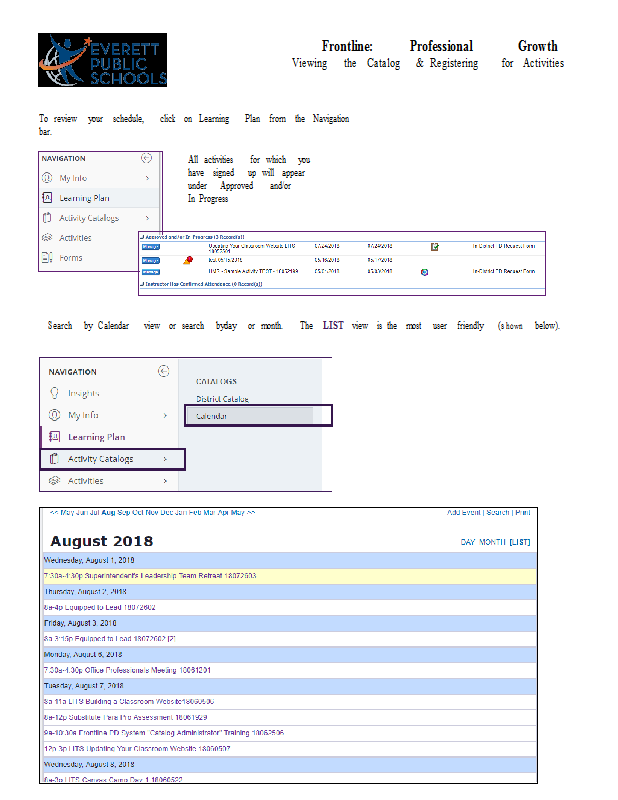Image resolution: width=618 pixels, height=800 pixels.
Task: Jump to Feb in calendar month bar
Action: [195, 512]
